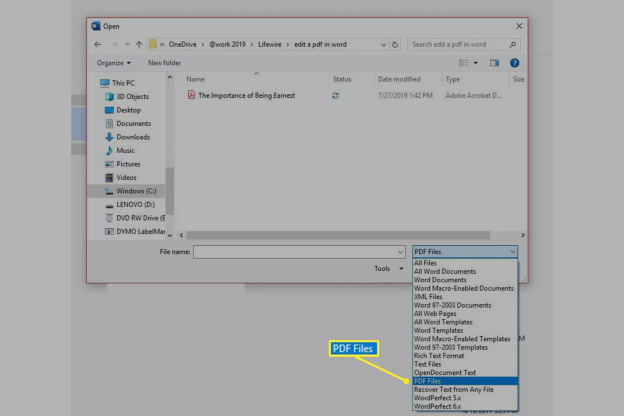The height and width of the screenshot is (416, 624).
Task: Sort files by Type column
Action: pos(452,79)
